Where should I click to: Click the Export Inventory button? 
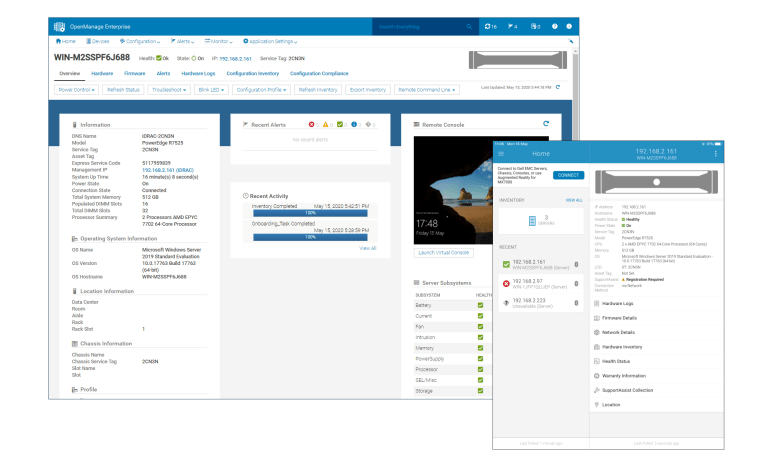(368, 90)
